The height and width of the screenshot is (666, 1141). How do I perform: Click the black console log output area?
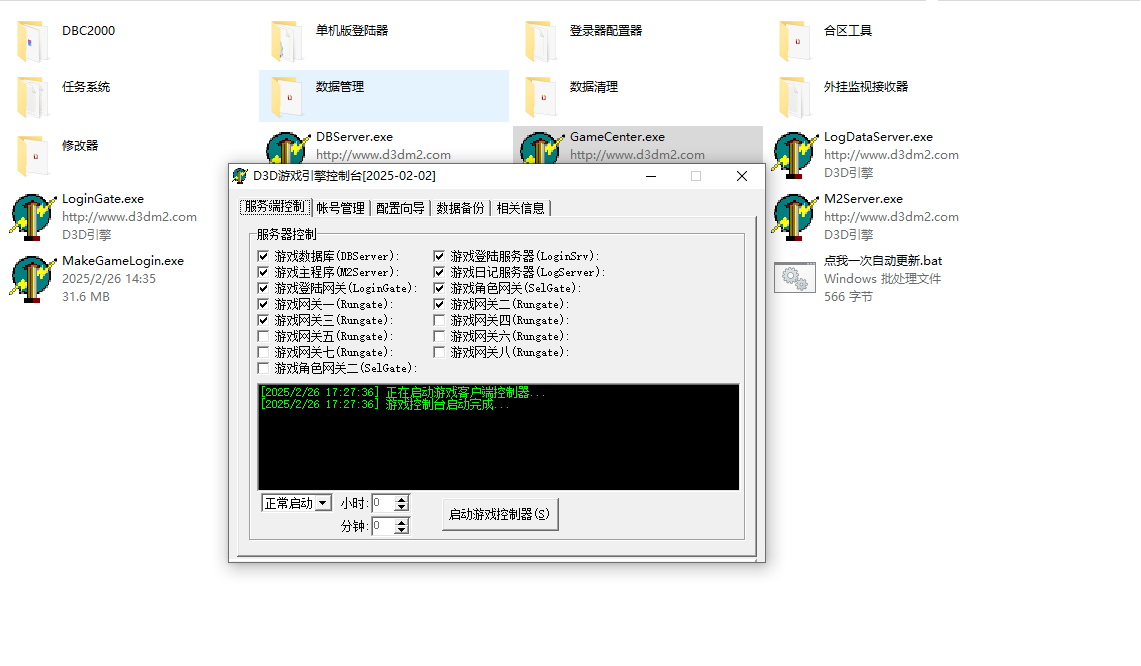(498, 437)
